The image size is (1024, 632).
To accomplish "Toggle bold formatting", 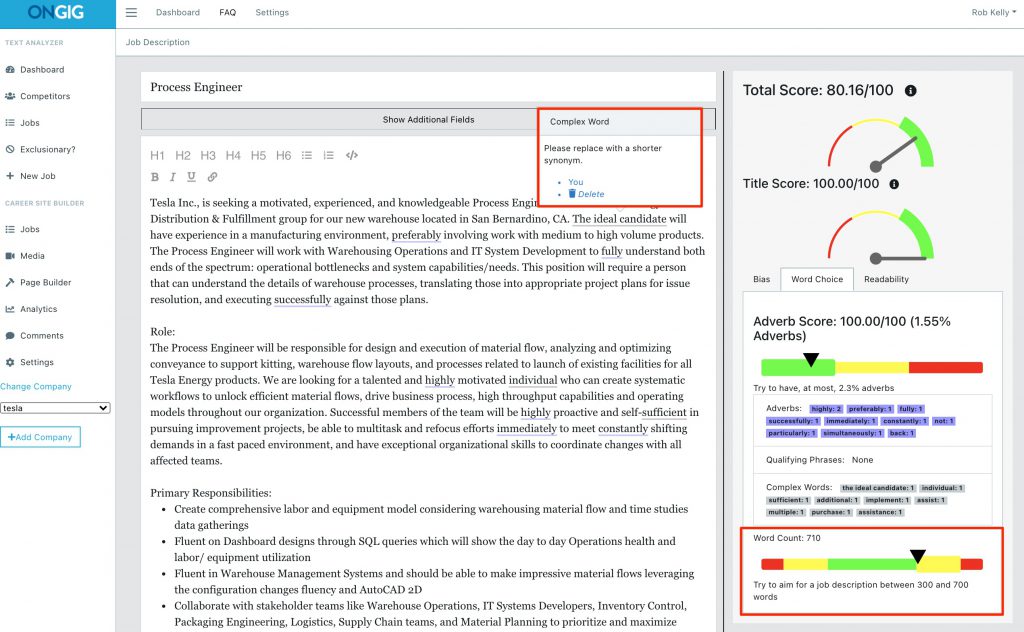I will pyautogui.click(x=155, y=177).
